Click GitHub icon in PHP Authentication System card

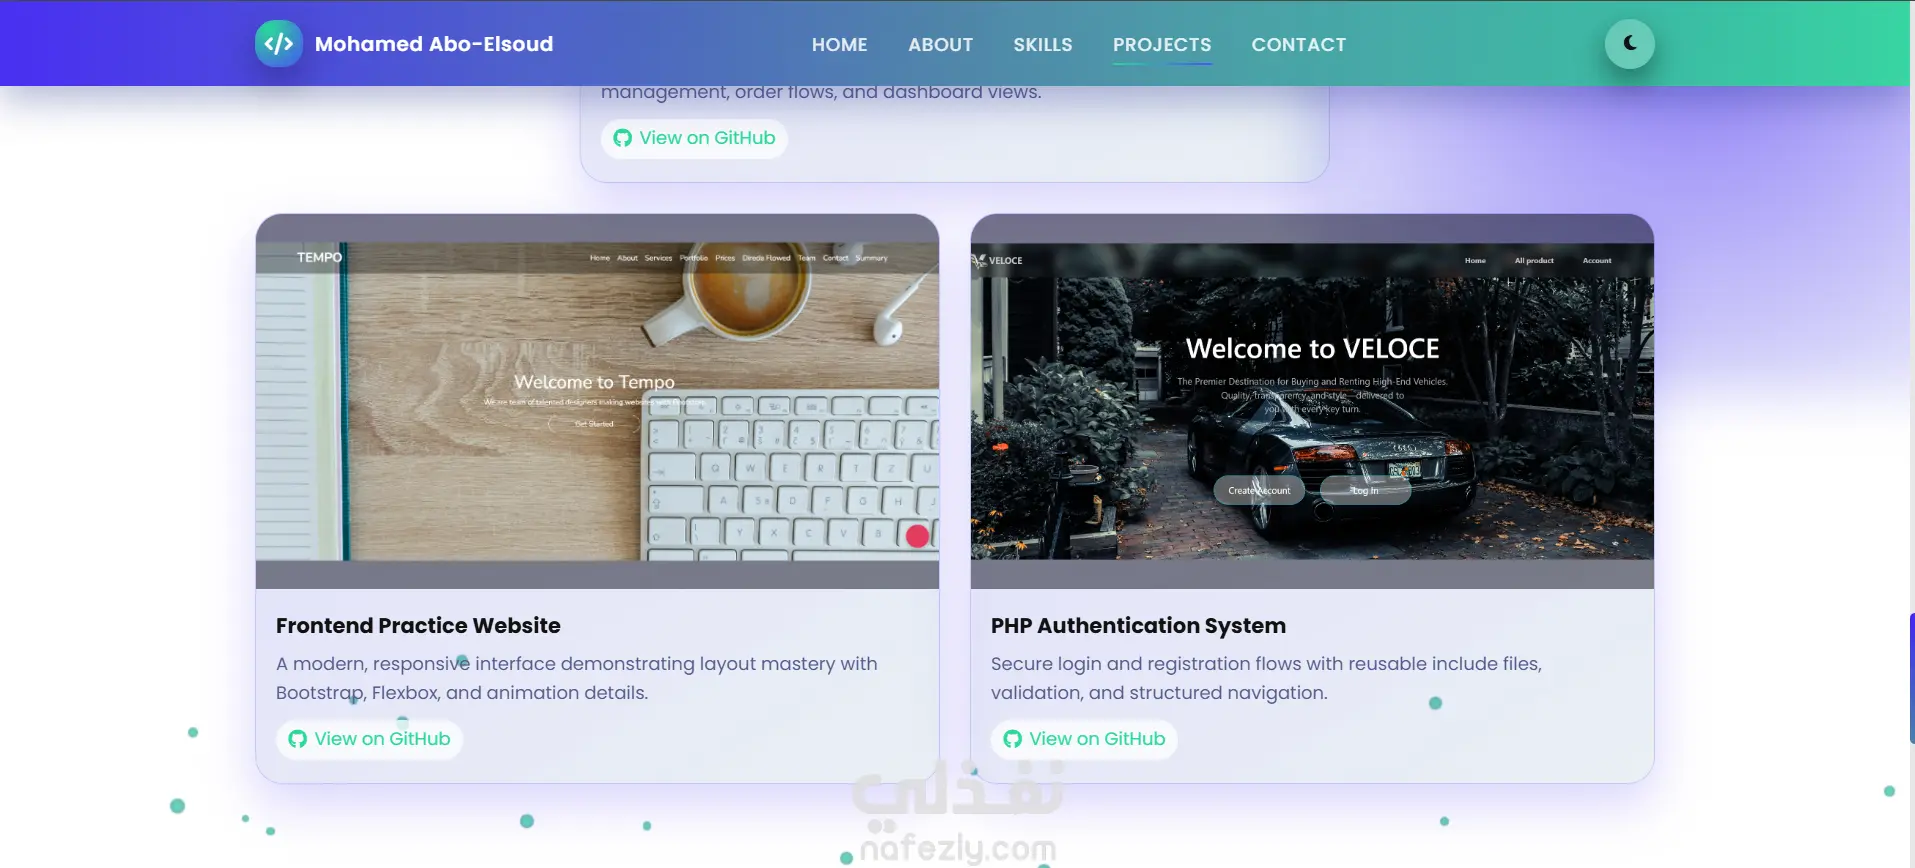(x=1012, y=739)
